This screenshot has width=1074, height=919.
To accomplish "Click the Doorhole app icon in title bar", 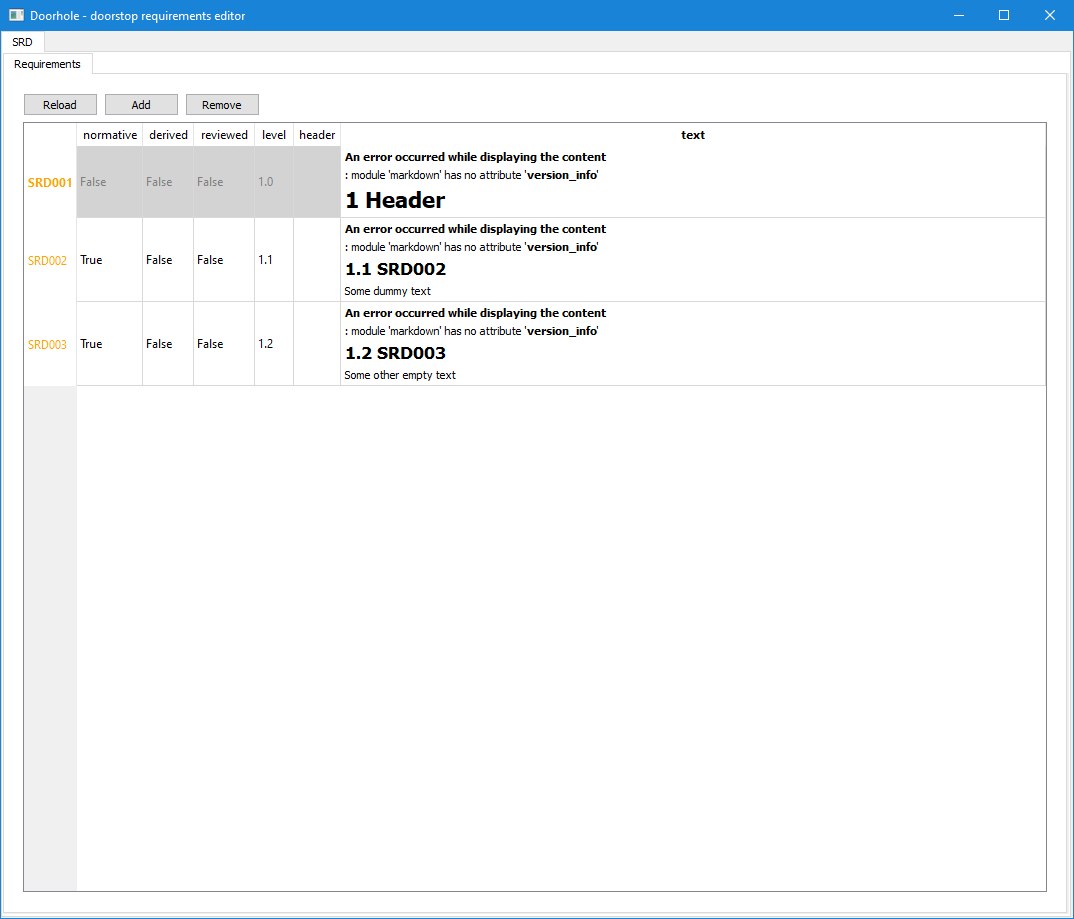I will [x=14, y=15].
